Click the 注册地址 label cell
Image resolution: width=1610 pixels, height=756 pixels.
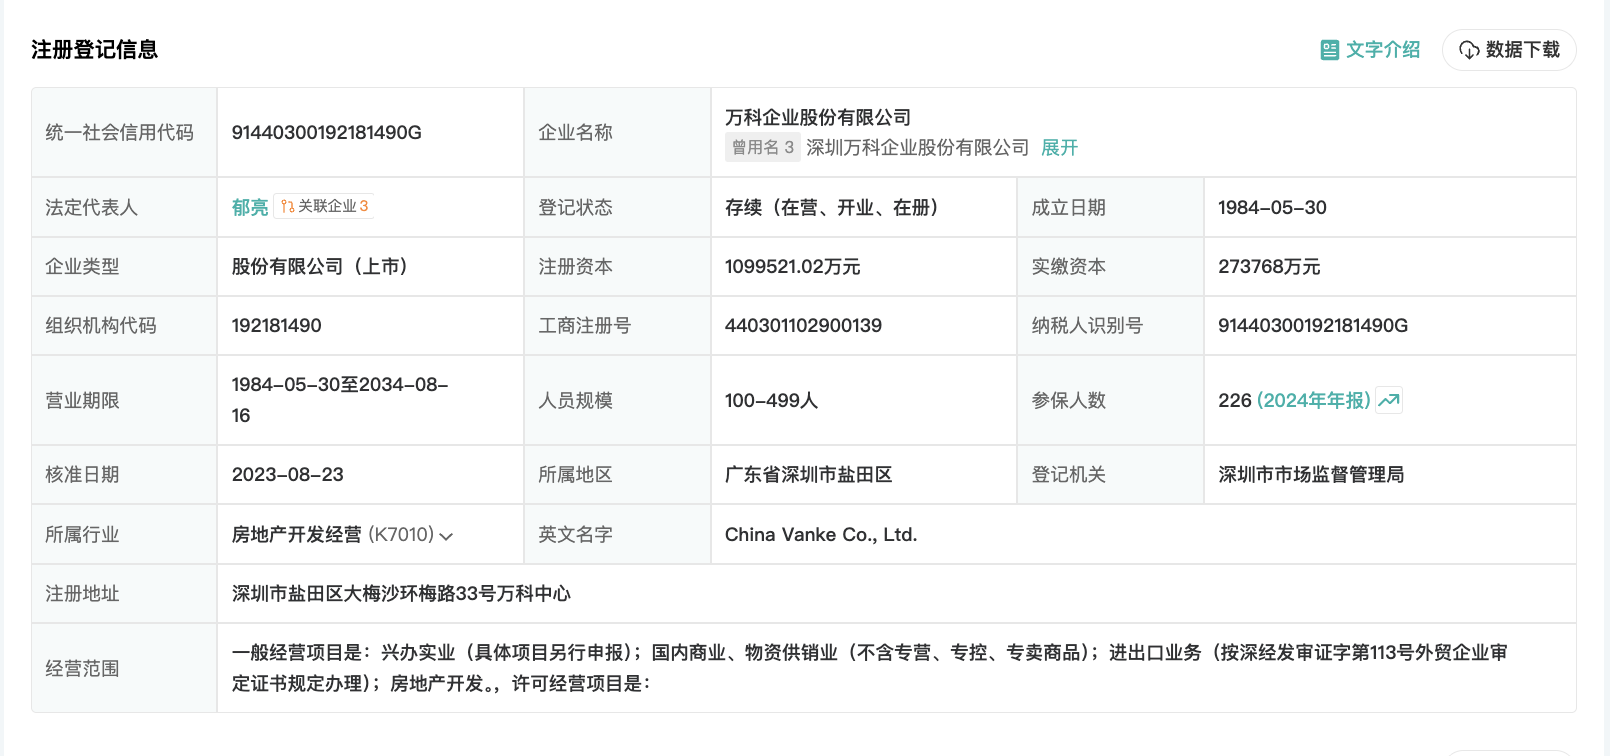(x=124, y=593)
